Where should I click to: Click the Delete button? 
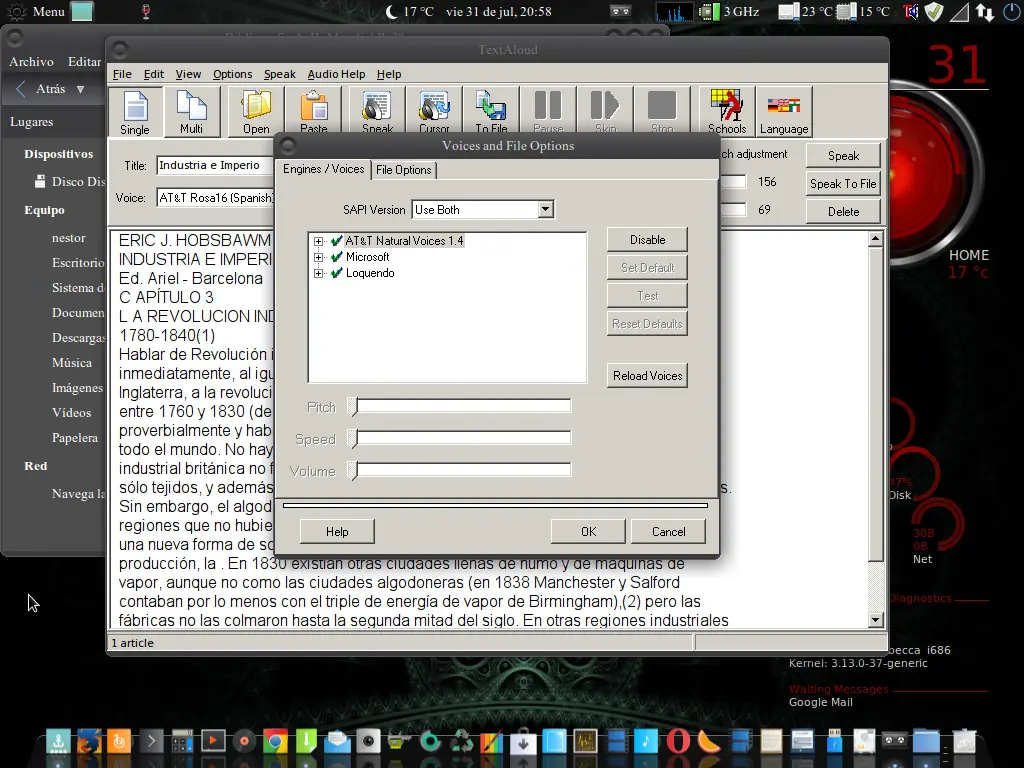[x=843, y=212]
